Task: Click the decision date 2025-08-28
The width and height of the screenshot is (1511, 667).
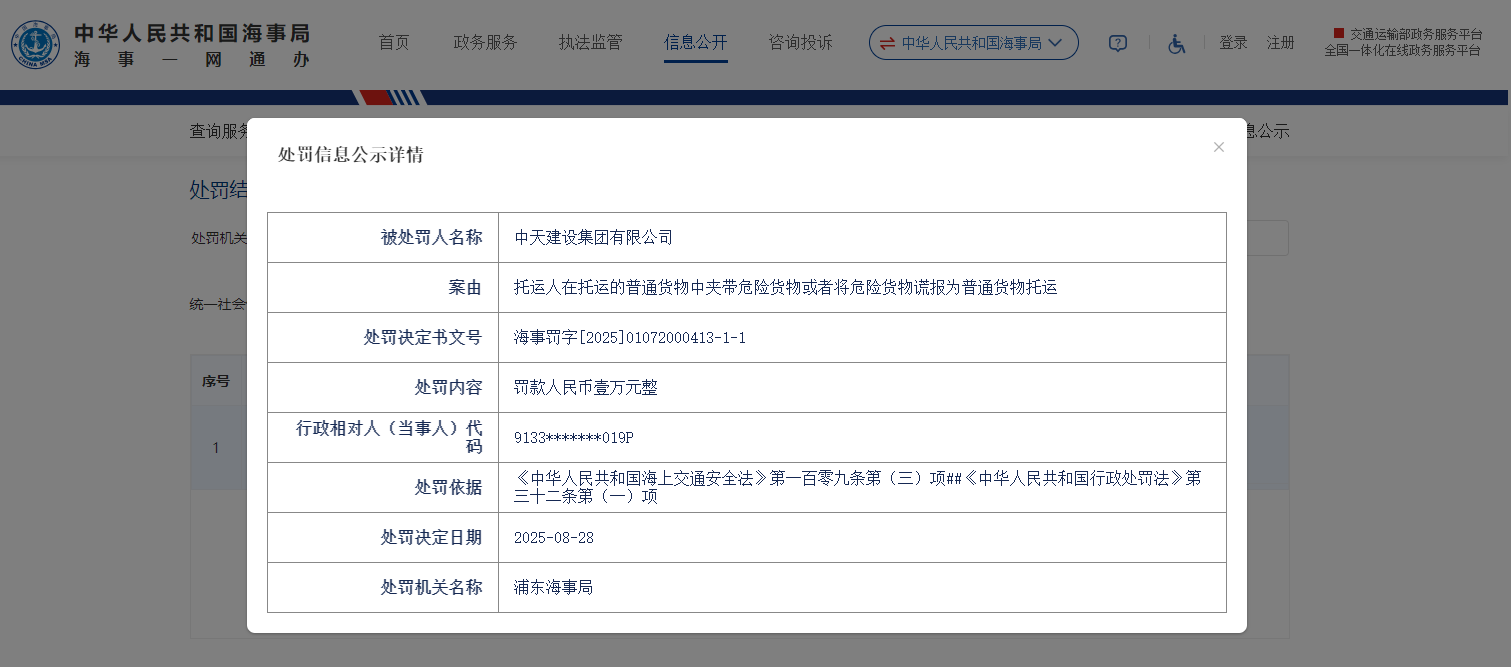Action: pyautogui.click(x=554, y=538)
